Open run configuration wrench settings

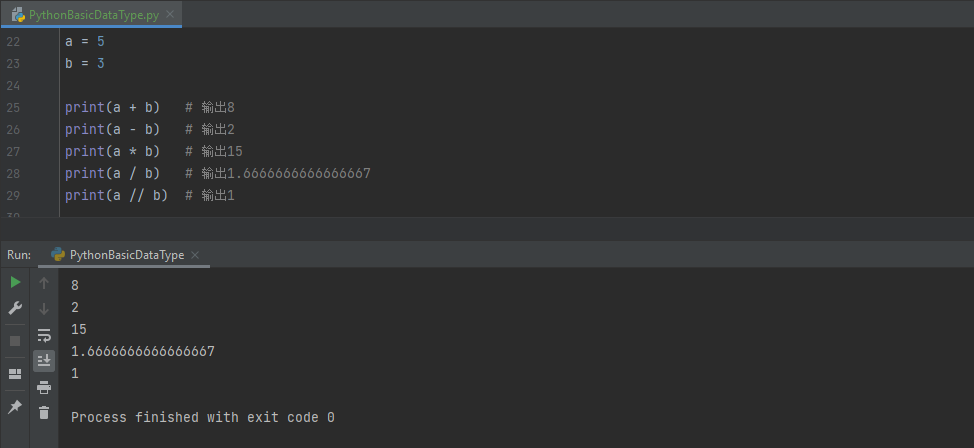click(x=15, y=308)
